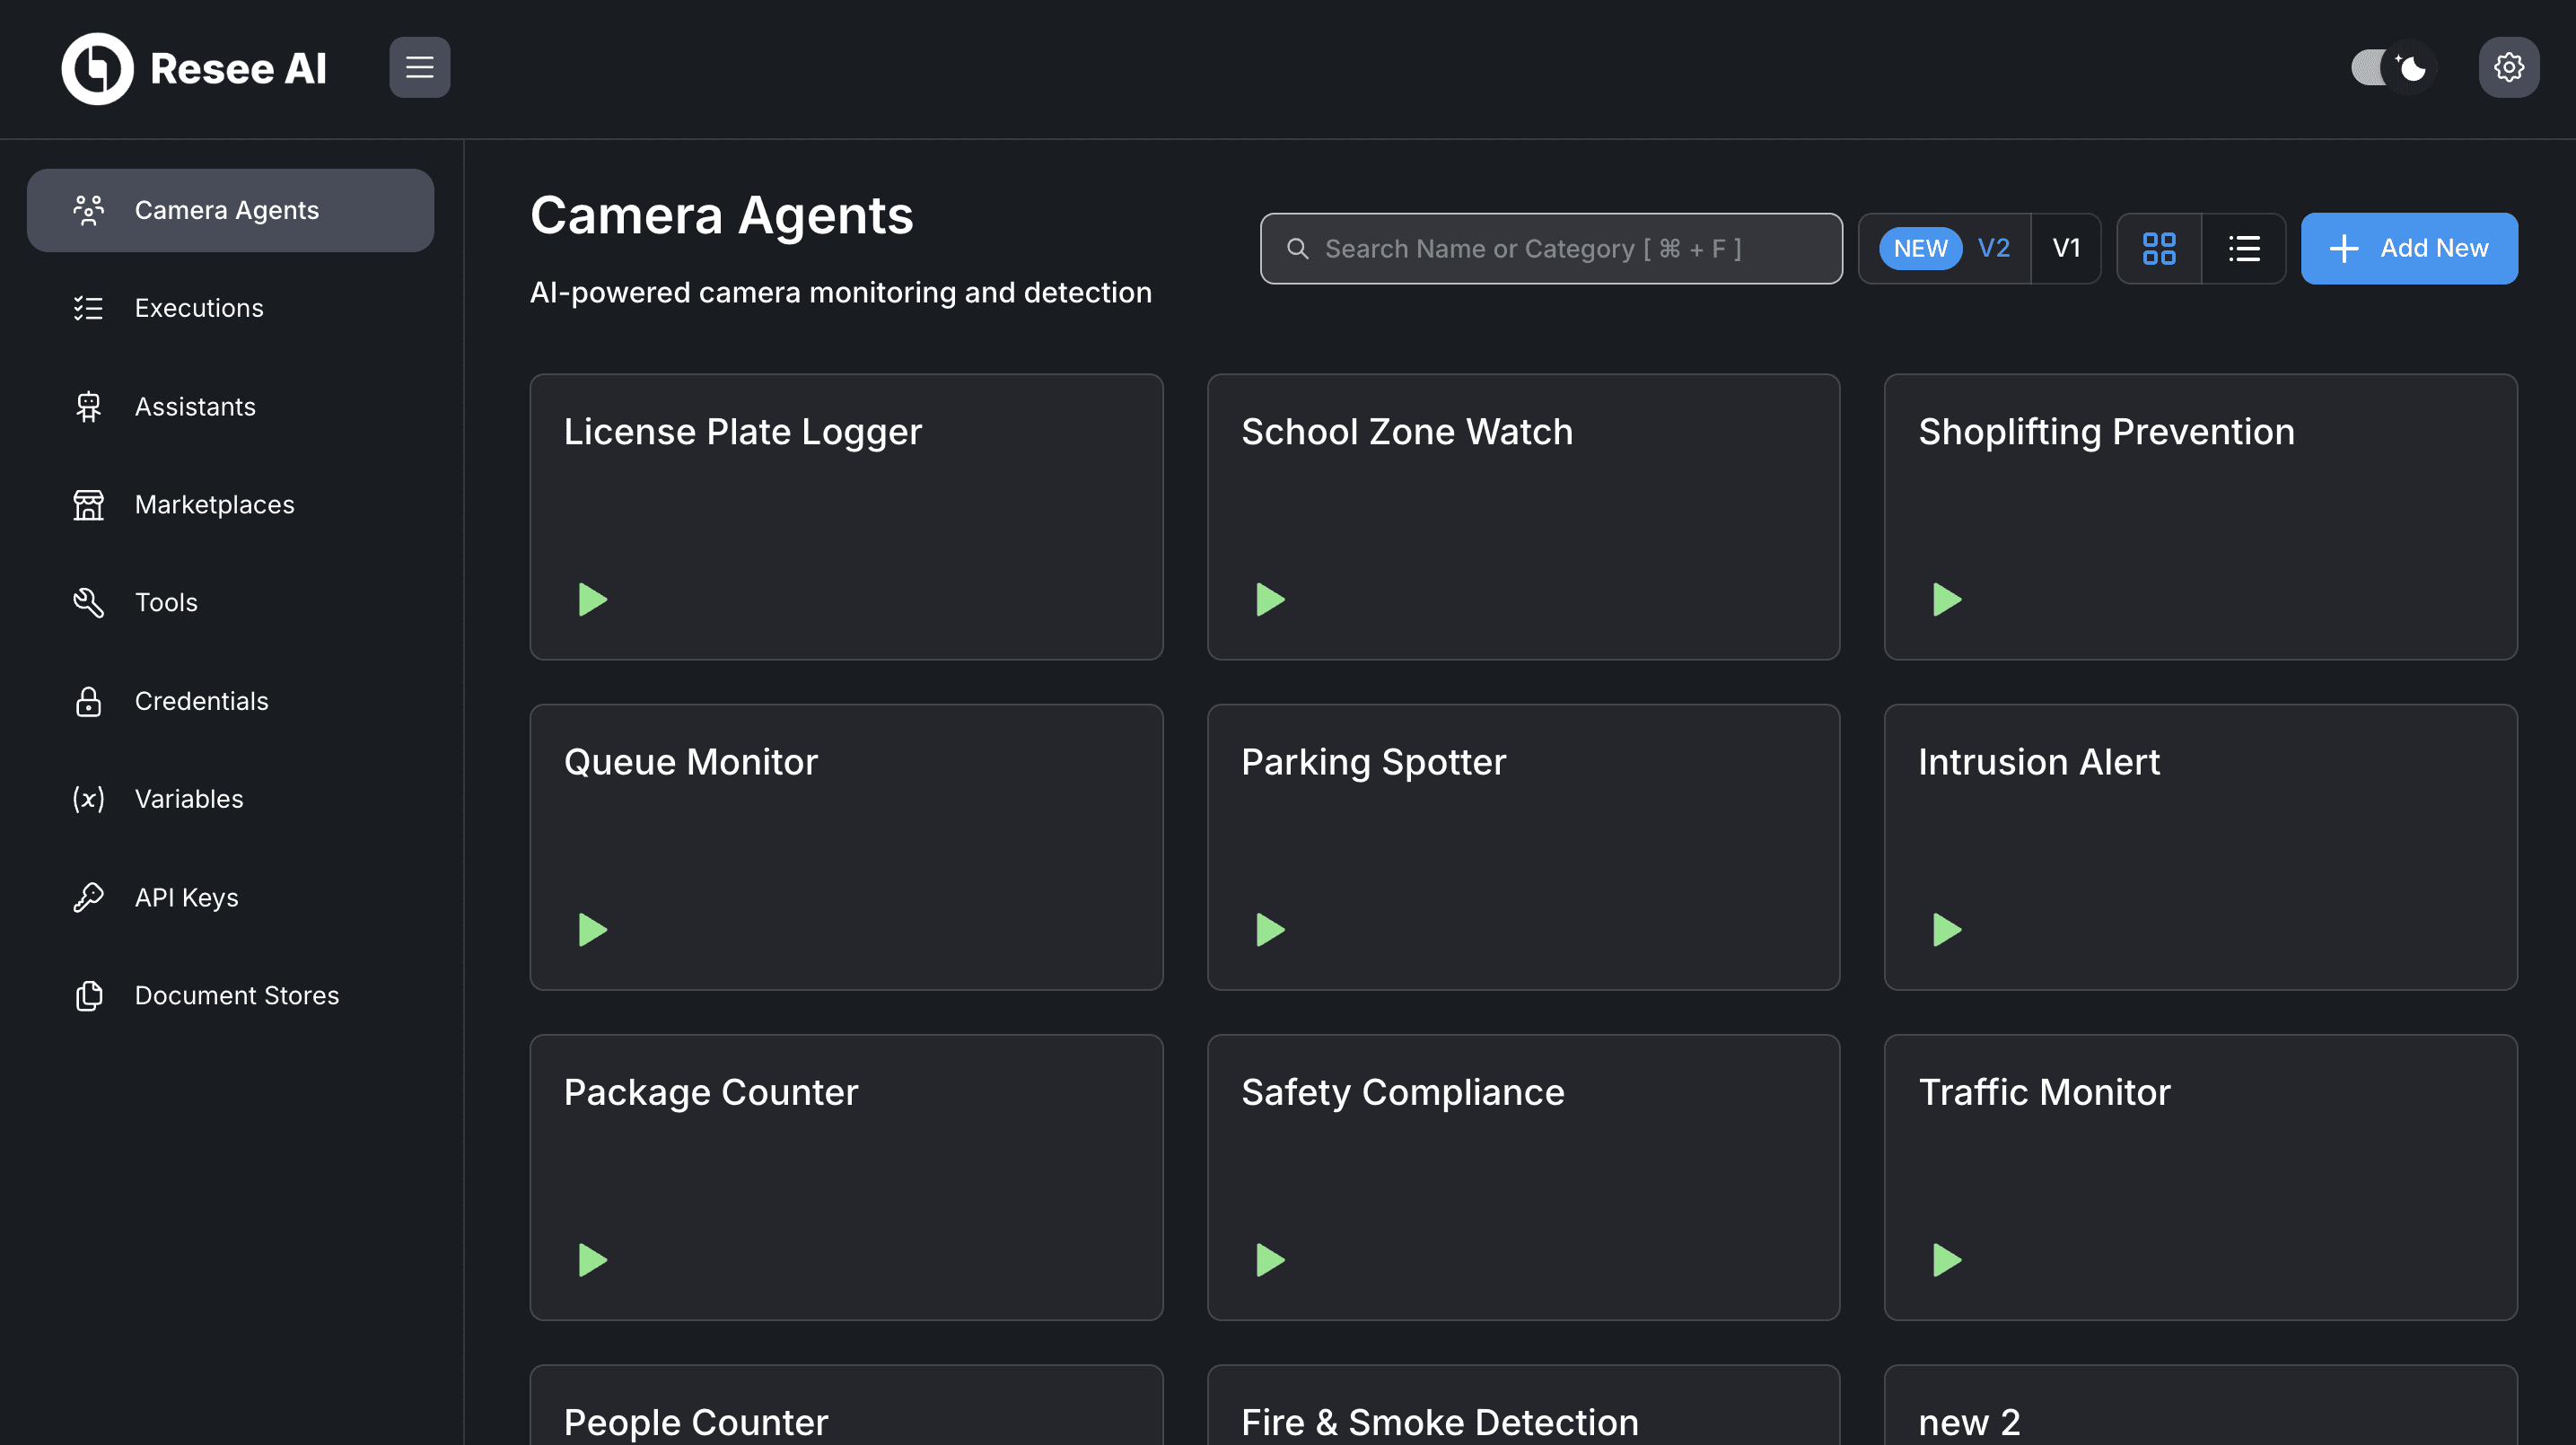
Task: Click the Resee AI logo icon
Action: point(97,68)
